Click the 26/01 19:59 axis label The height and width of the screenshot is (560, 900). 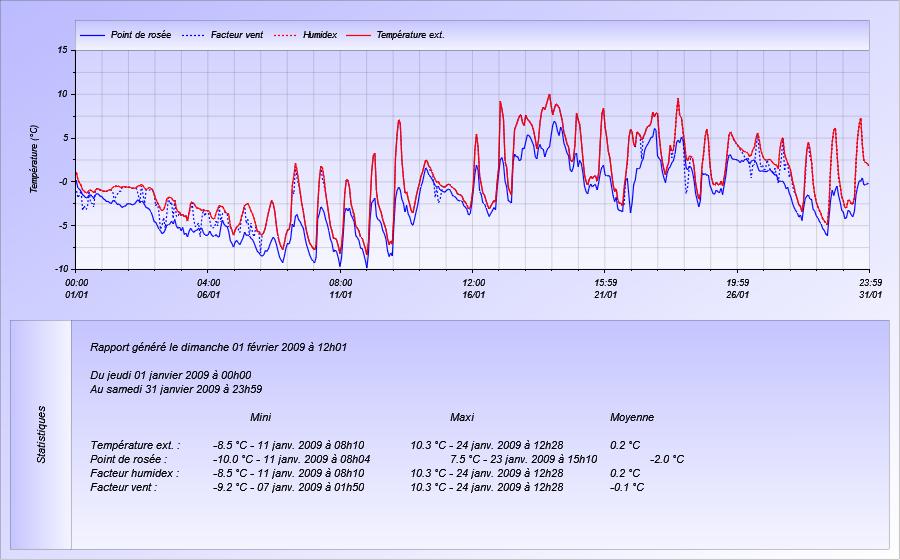[738, 289]
